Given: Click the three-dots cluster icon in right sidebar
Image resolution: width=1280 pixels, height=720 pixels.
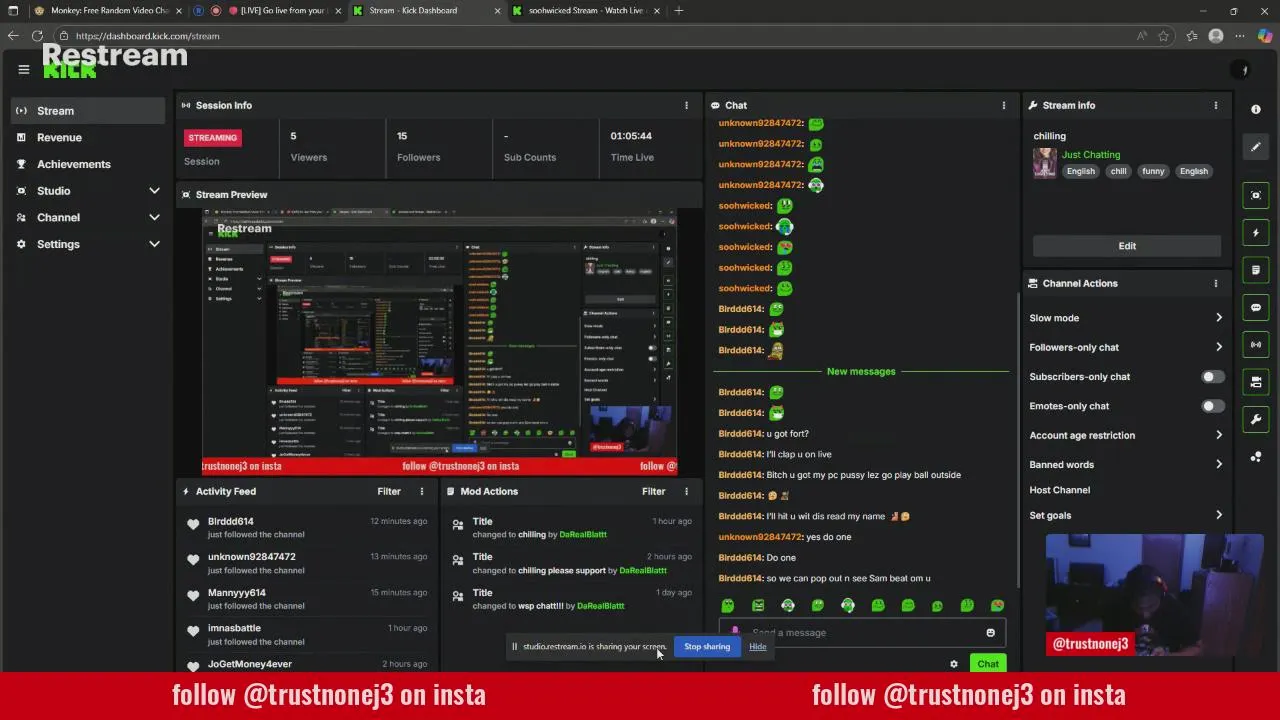Looking at the screenshot, I should (x=1256, y=457).
